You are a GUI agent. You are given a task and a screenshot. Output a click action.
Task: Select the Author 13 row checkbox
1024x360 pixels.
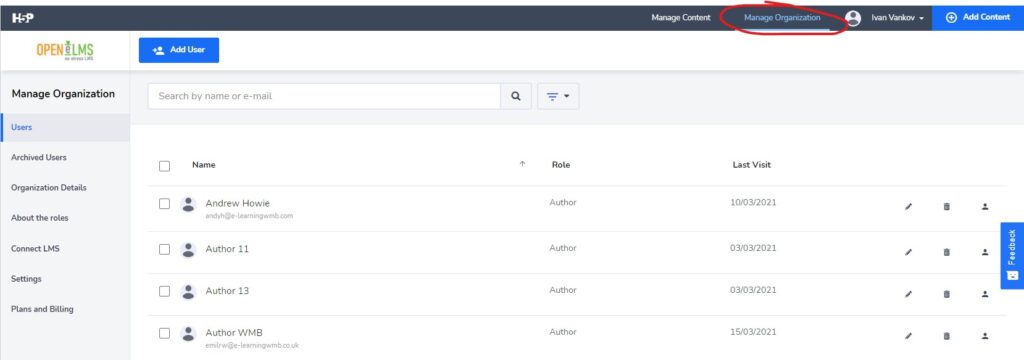[x=165, y=291]
